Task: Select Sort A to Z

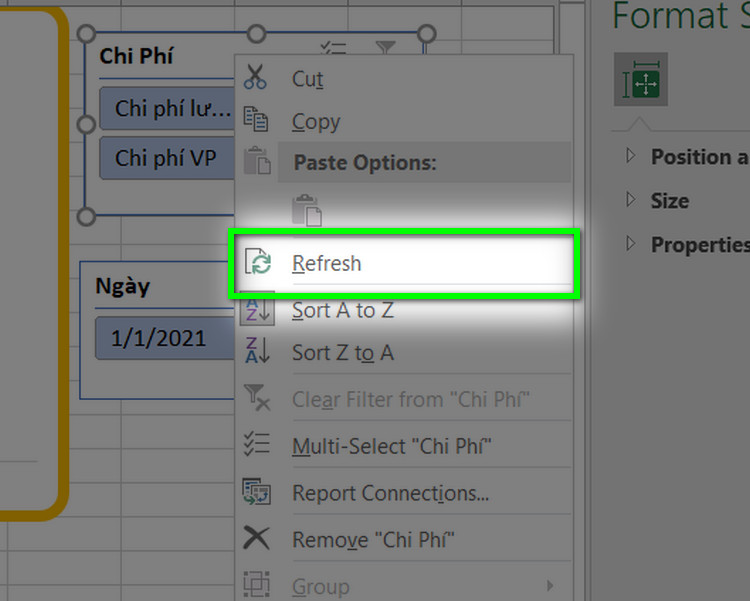Action: [x=404, y=310]
